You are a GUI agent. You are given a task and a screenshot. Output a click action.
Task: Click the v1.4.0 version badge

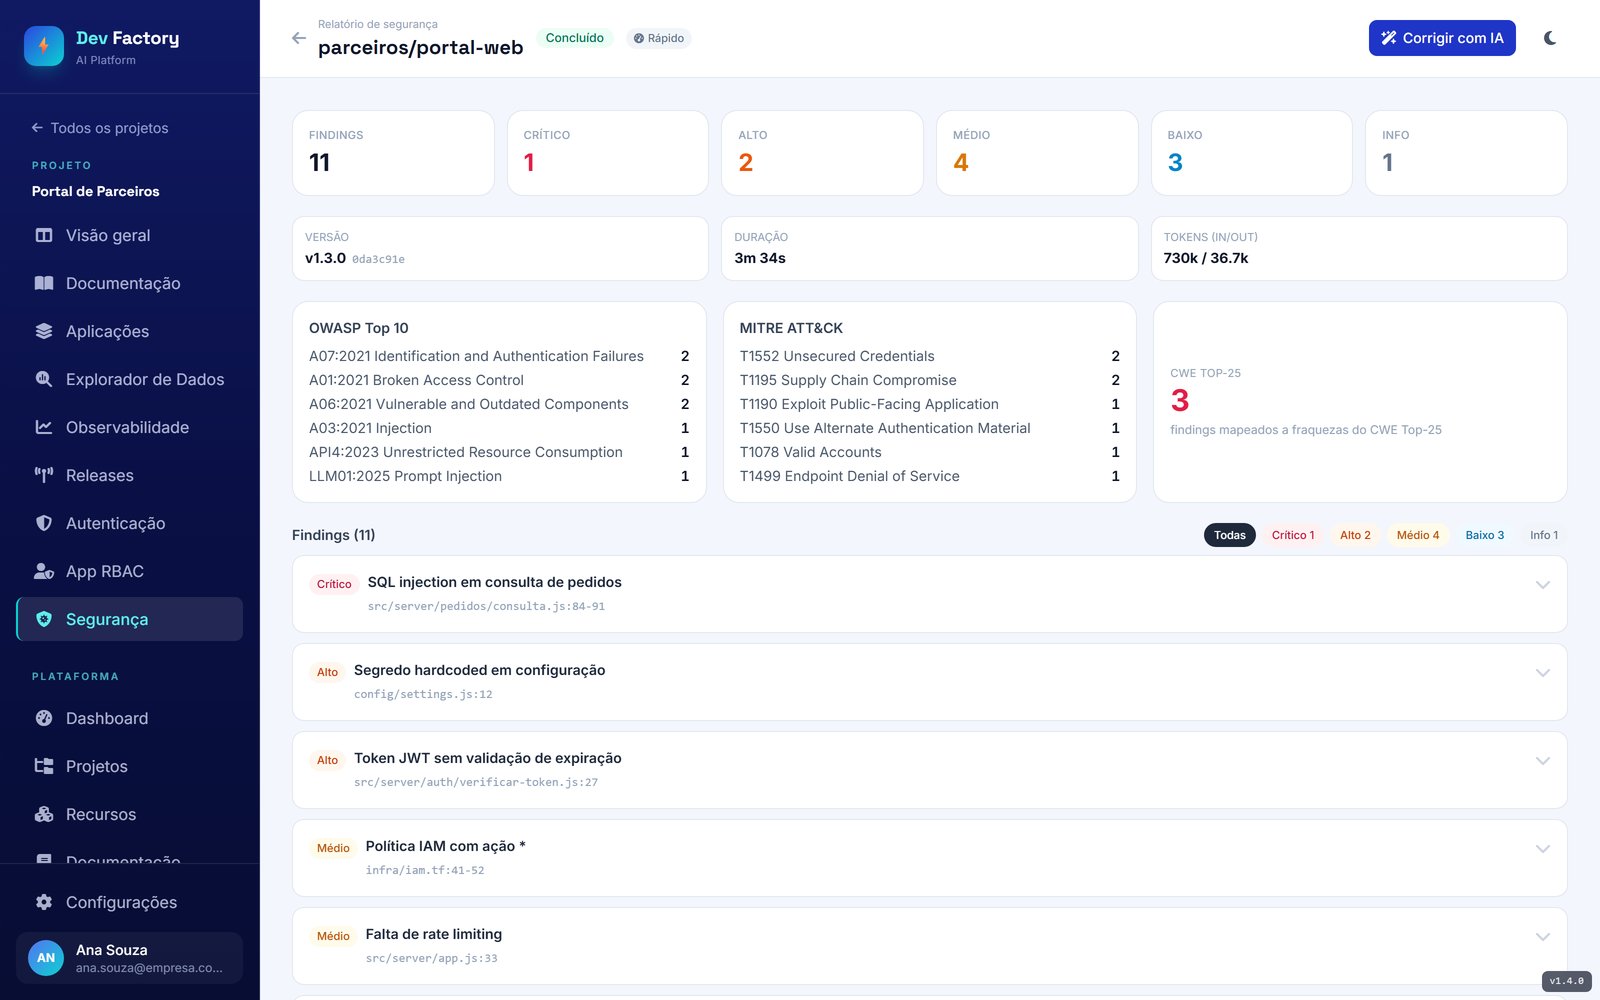1567,981
